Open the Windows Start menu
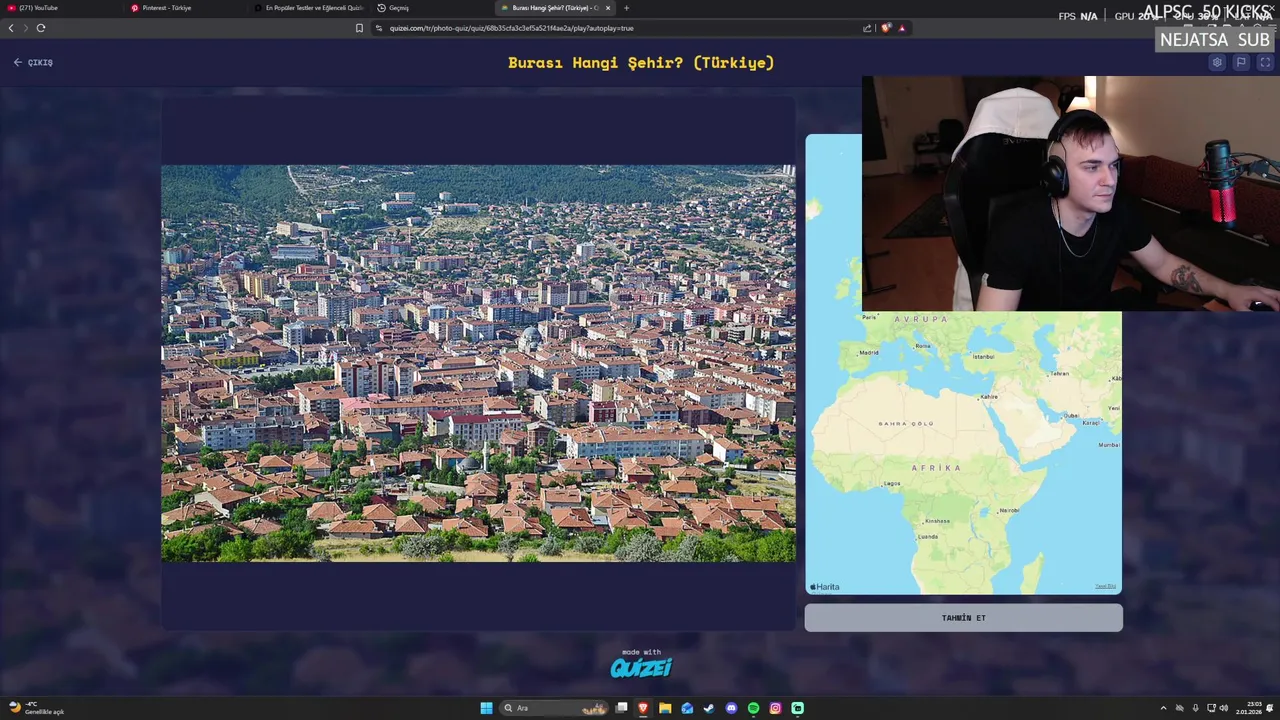 point(486,708)
